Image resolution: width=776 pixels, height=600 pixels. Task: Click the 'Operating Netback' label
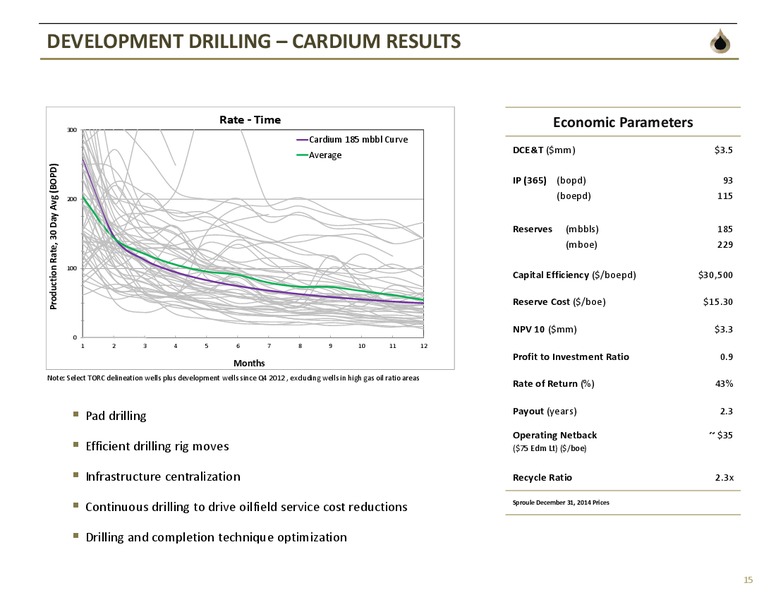[x=555, y=435]
